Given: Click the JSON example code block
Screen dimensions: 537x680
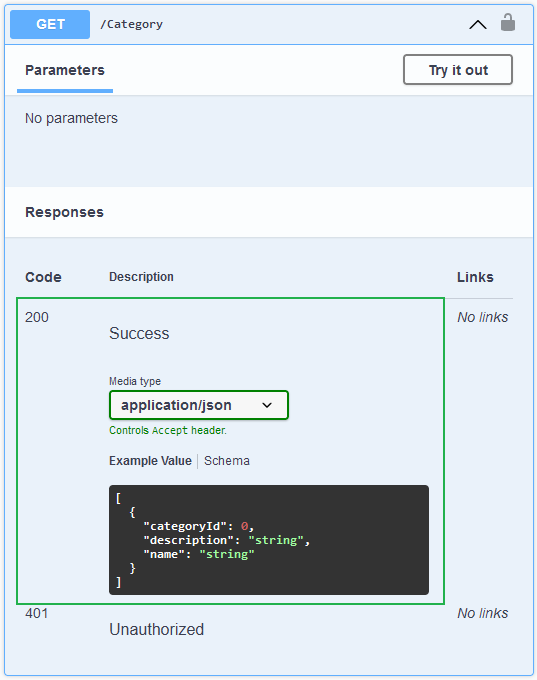Looking at the screenshot, I should coord(269,539).
